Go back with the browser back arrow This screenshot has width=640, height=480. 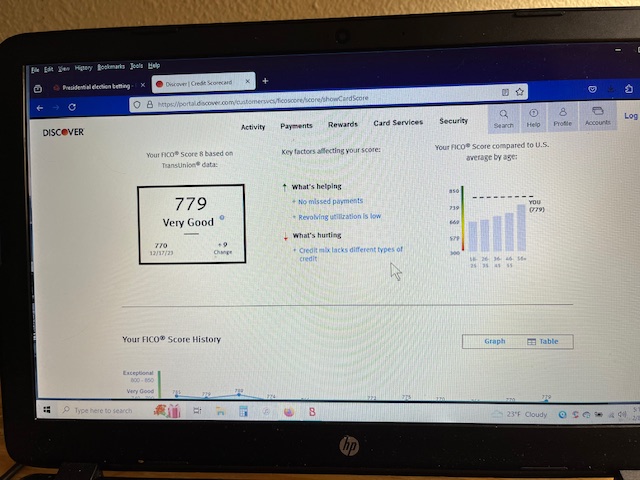(40, 108)
